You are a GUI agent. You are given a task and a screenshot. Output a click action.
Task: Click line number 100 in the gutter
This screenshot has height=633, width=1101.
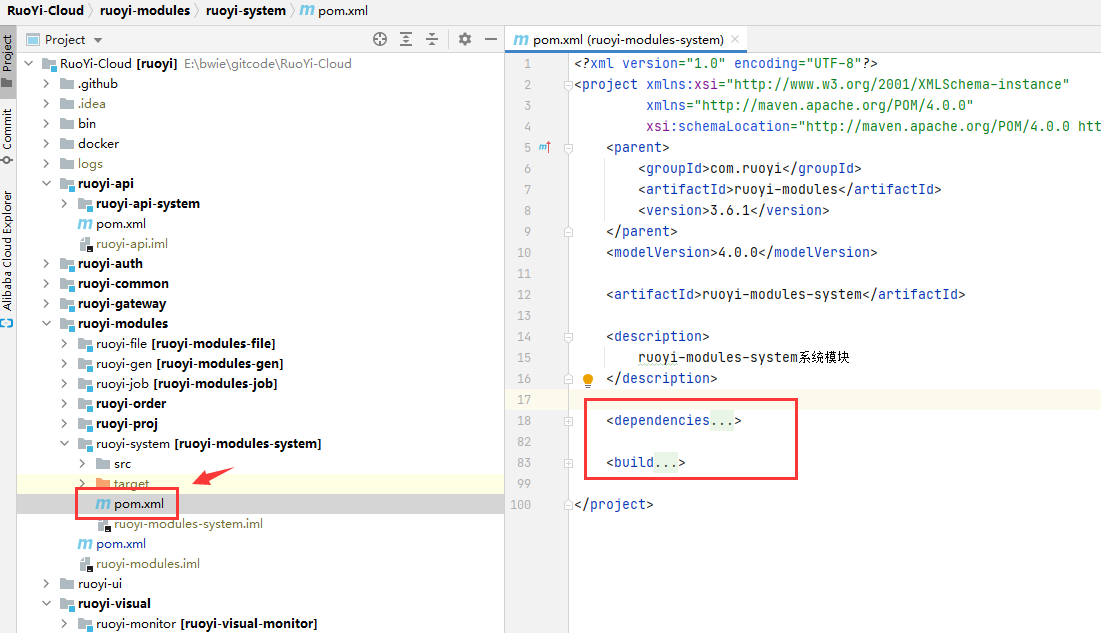coord(520,504)
